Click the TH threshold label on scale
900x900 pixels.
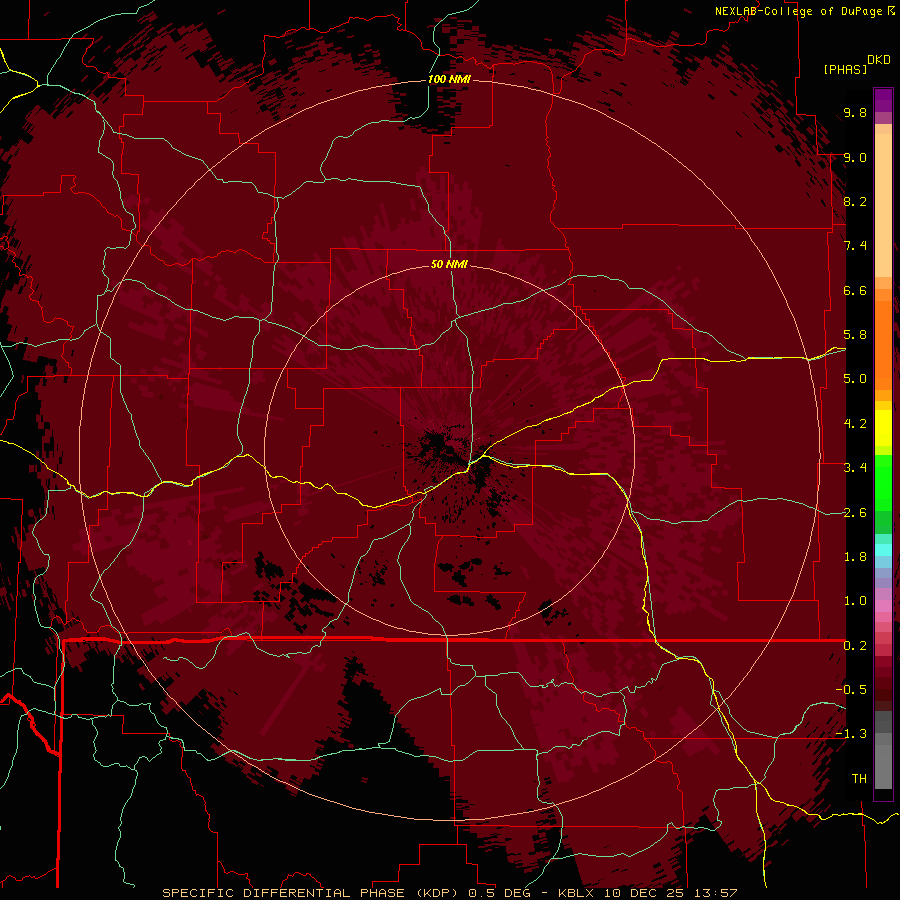click(x=859, y=779)
